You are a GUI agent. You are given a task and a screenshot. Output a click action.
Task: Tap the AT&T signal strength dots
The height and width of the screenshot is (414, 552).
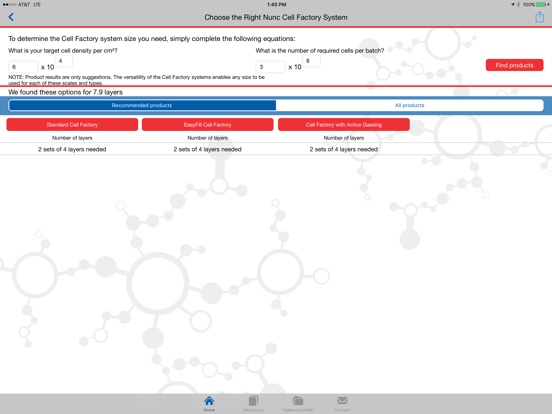point(10,5)
